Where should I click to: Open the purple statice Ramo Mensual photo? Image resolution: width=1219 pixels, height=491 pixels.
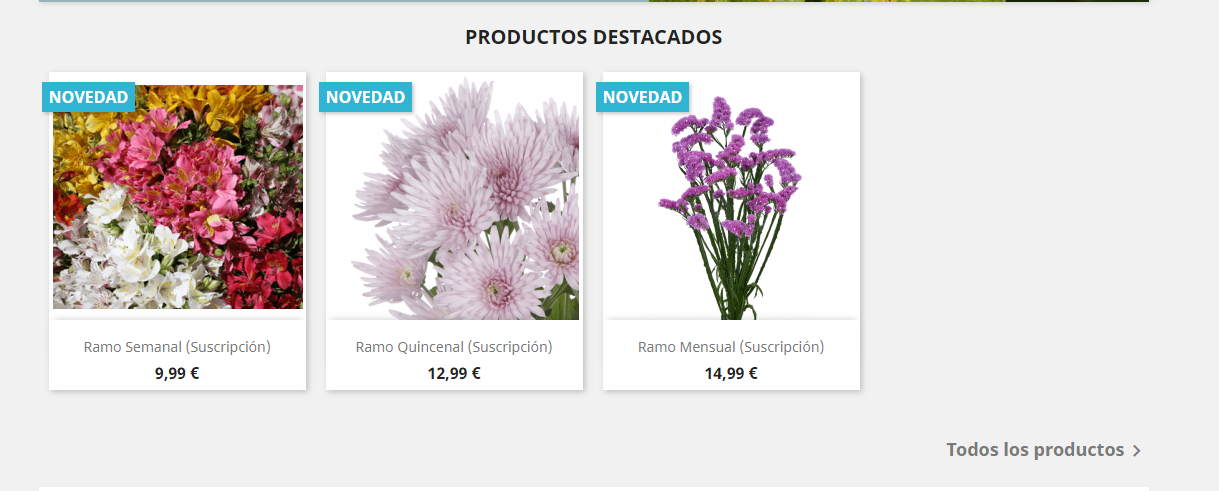click(732, 196)
